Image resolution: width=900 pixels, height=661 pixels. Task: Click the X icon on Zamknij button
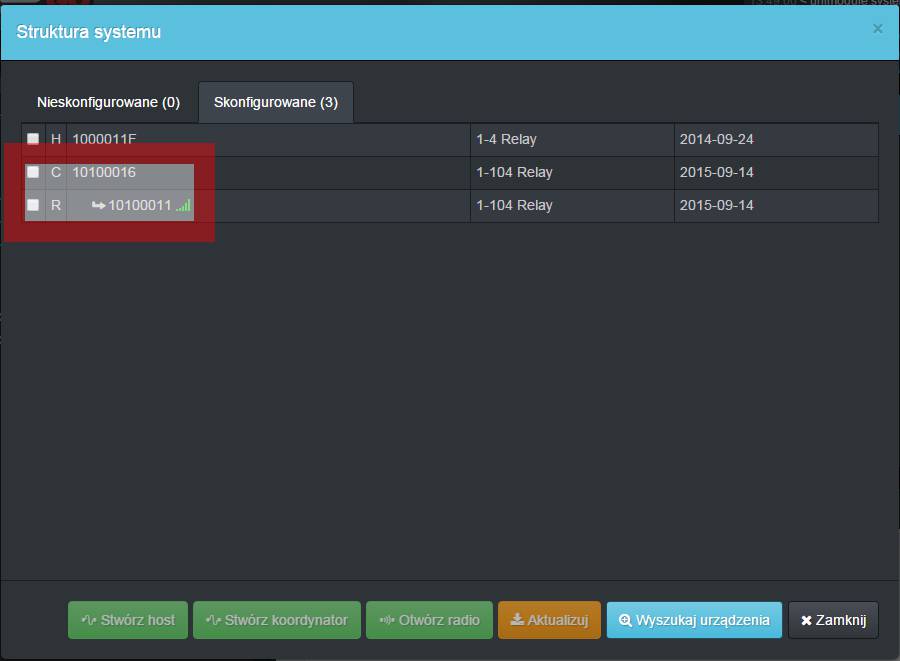[806, 621]
